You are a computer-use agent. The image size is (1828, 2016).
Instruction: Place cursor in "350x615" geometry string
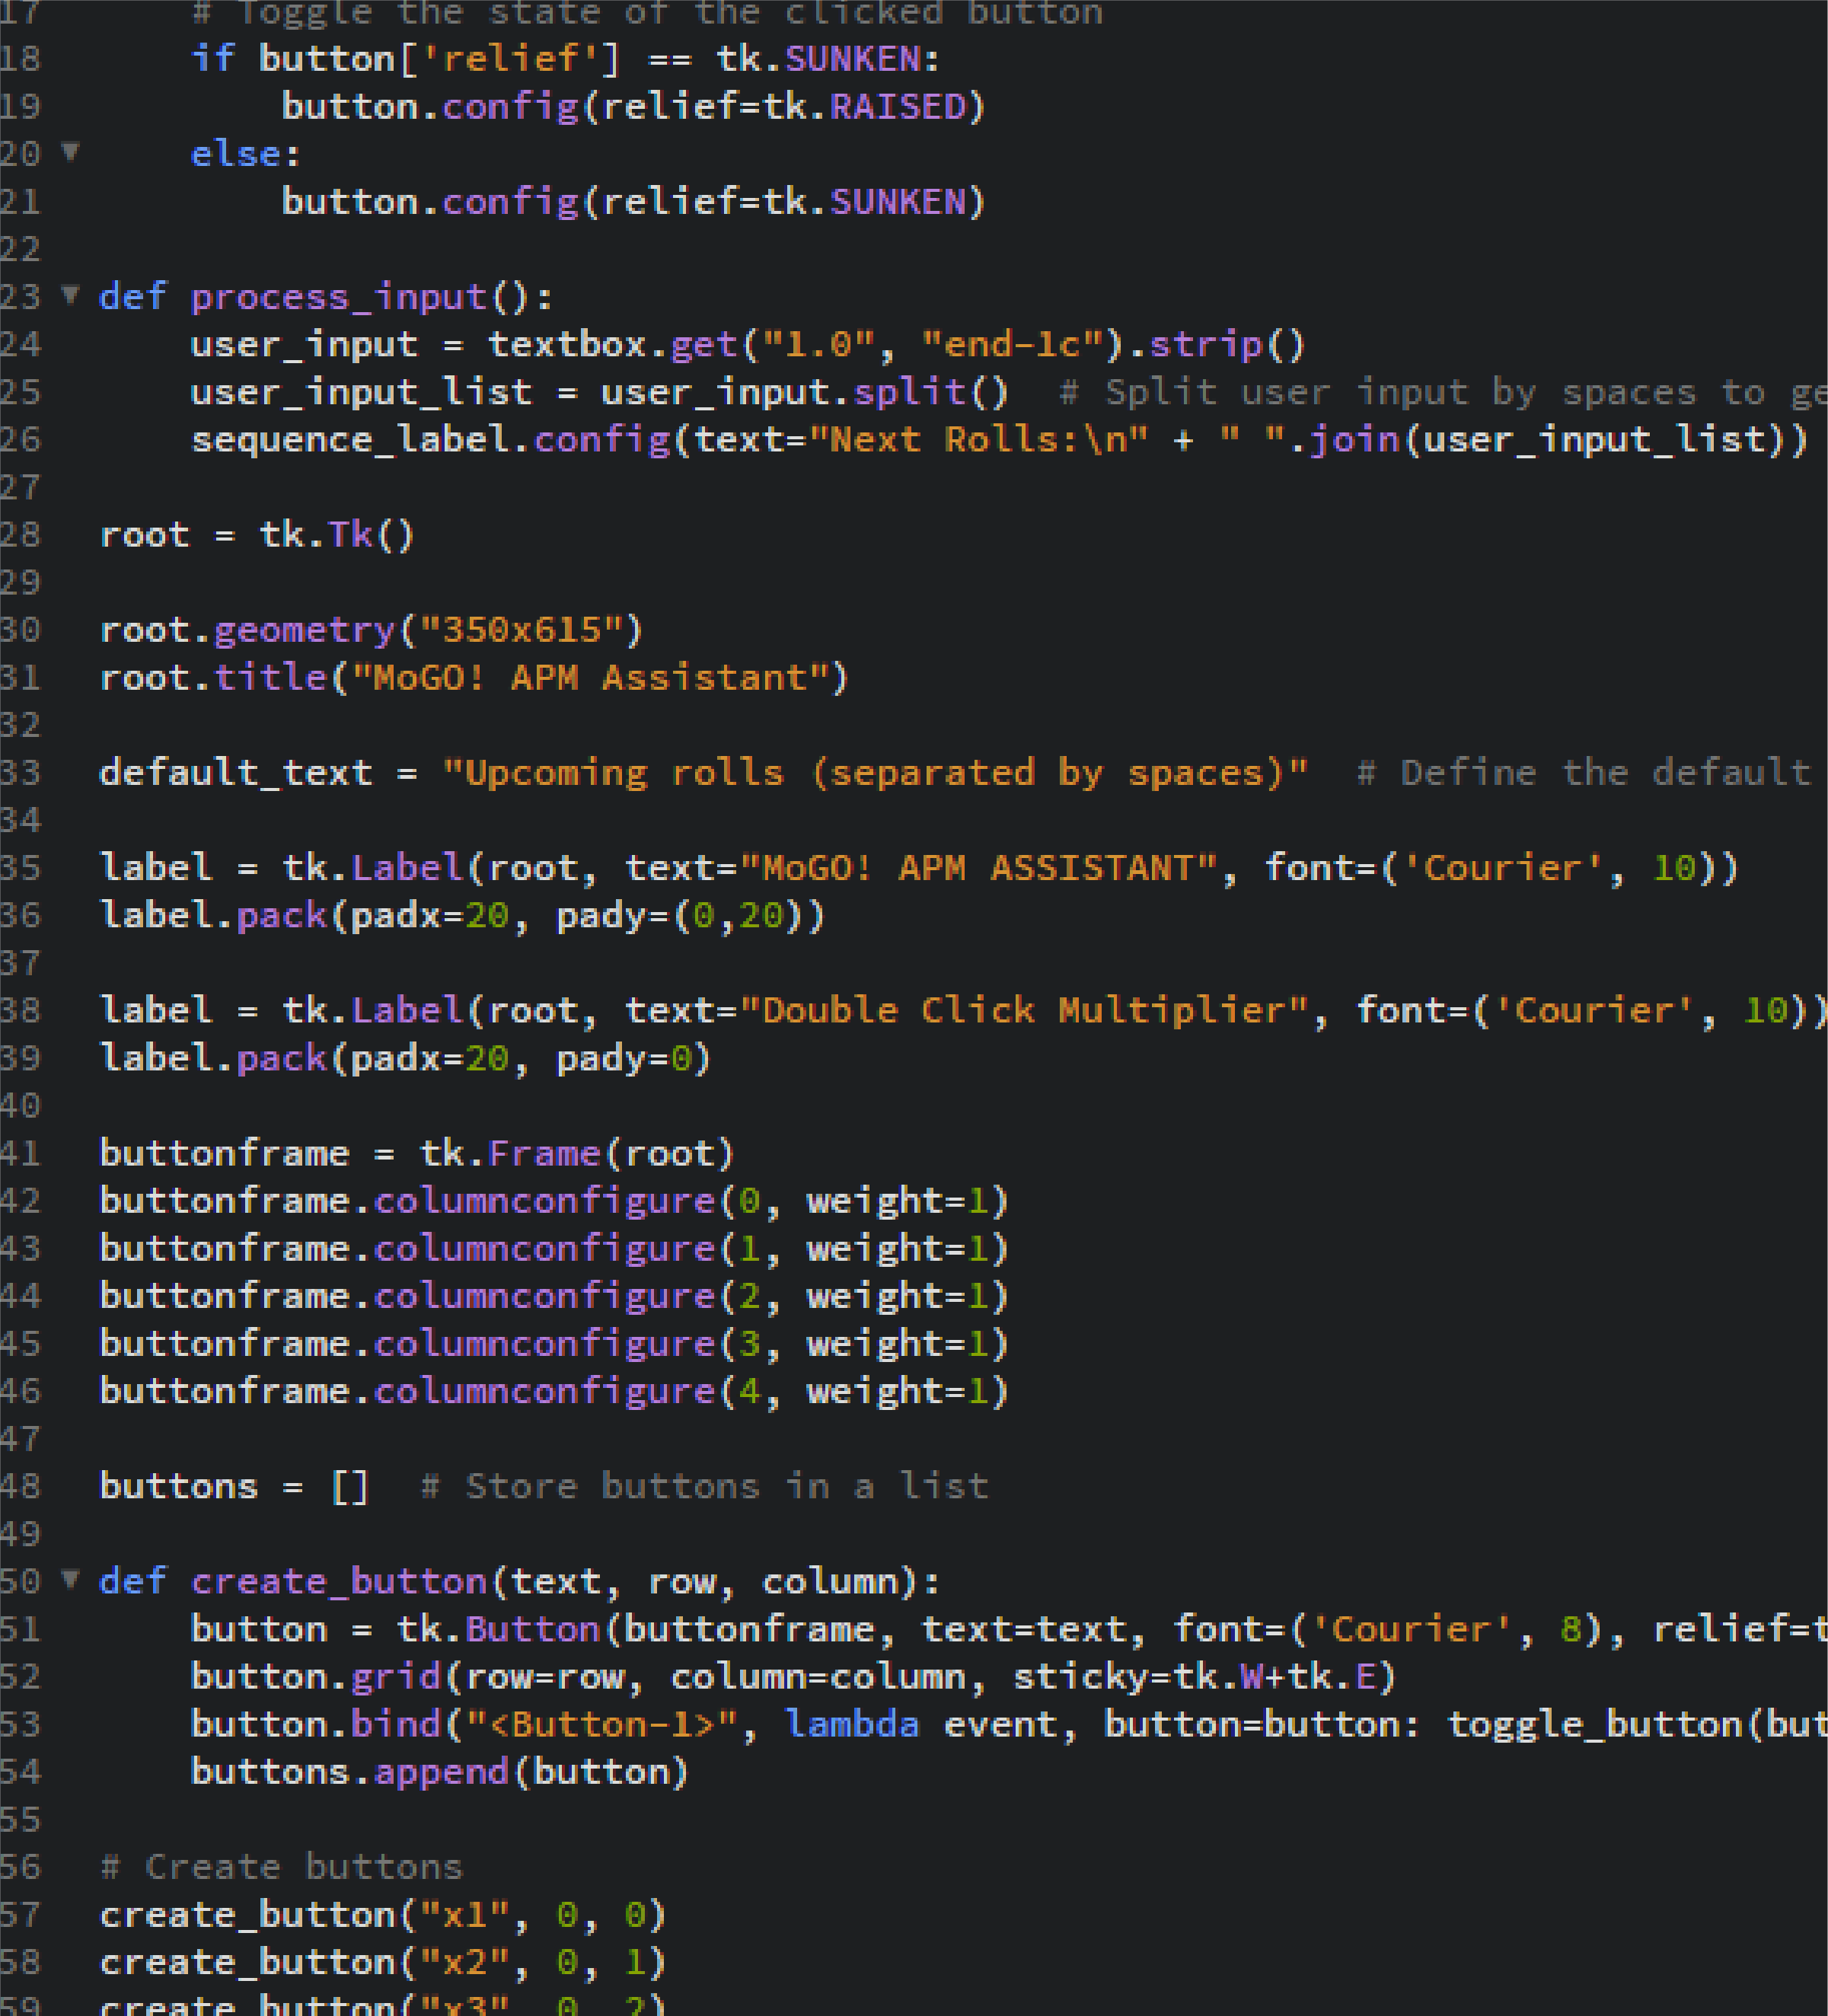point(520,630)
